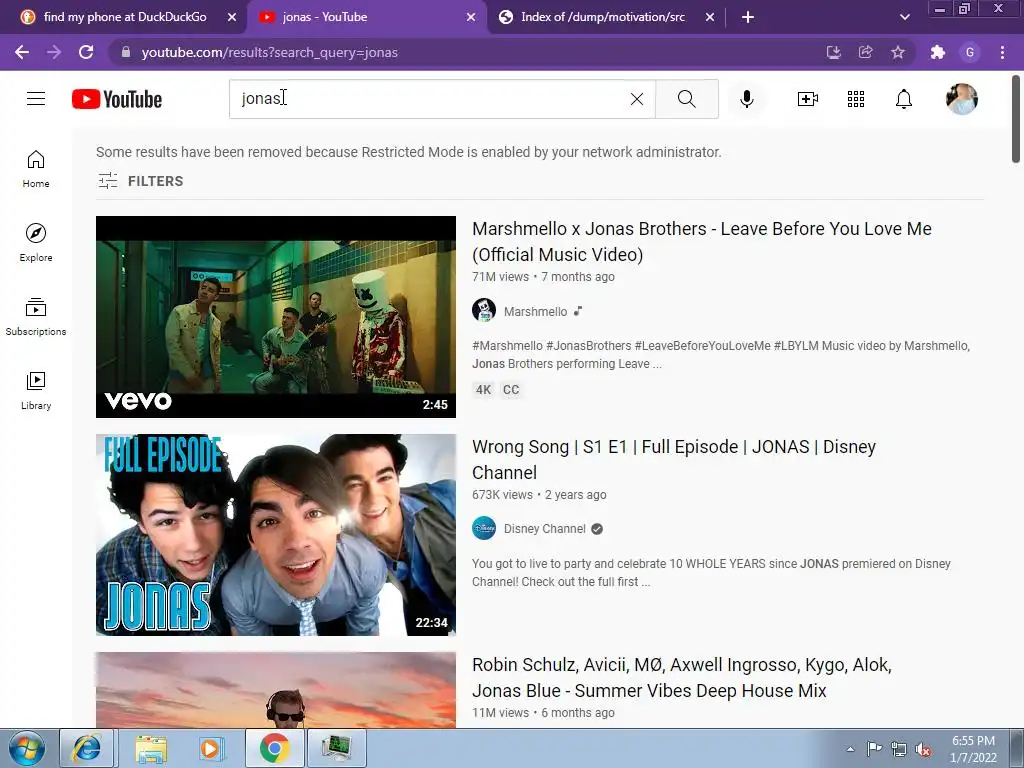
Task: Launch Internet Explorer from taskbar
Action: pyautogui.click(x=87, y=748)
